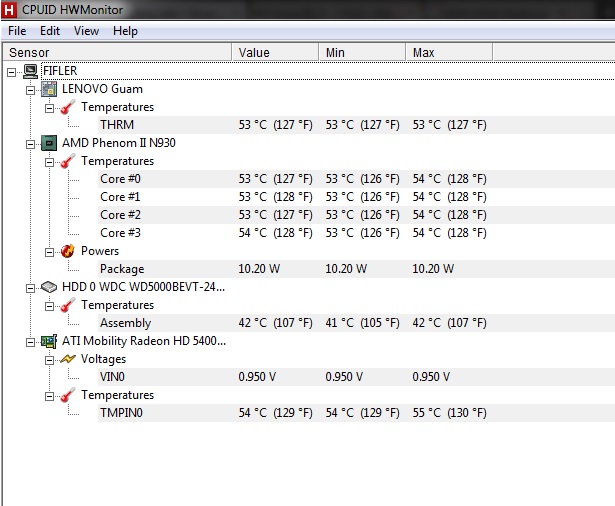This screenshot has width=615, height=506.
Task: Collapse the LENOVO Guam node
Action: [x=30, y=91]
